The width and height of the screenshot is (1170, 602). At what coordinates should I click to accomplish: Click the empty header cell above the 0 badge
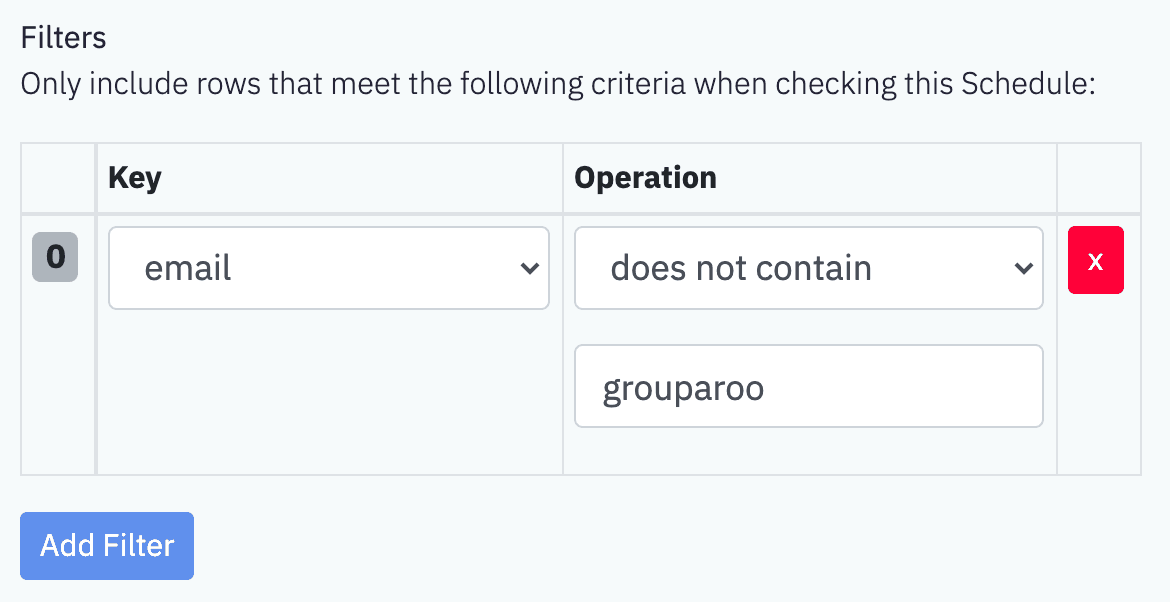coord(58,178)
